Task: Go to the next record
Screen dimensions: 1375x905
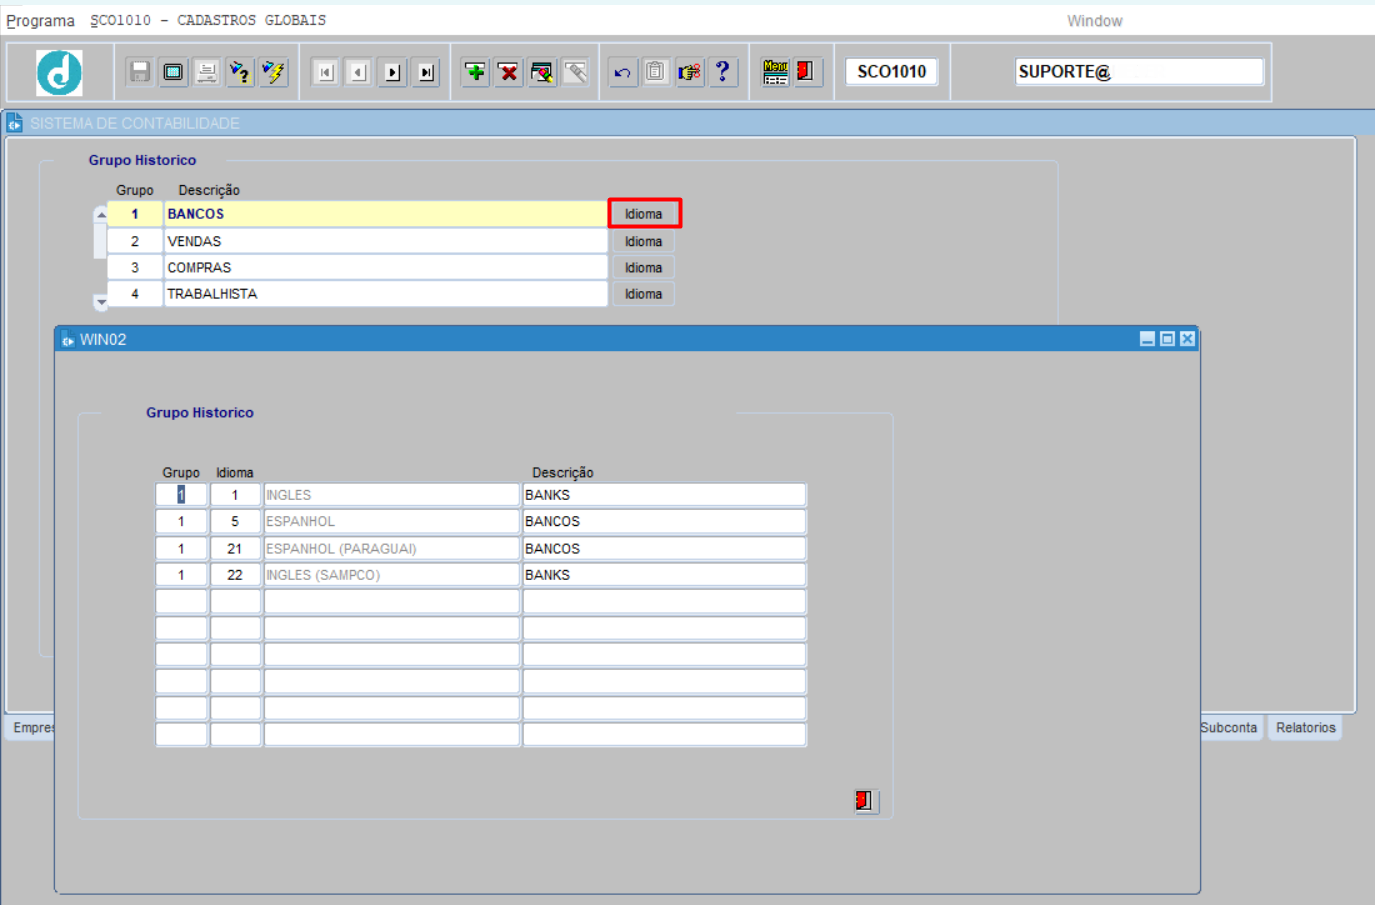Action: [393, 72]
